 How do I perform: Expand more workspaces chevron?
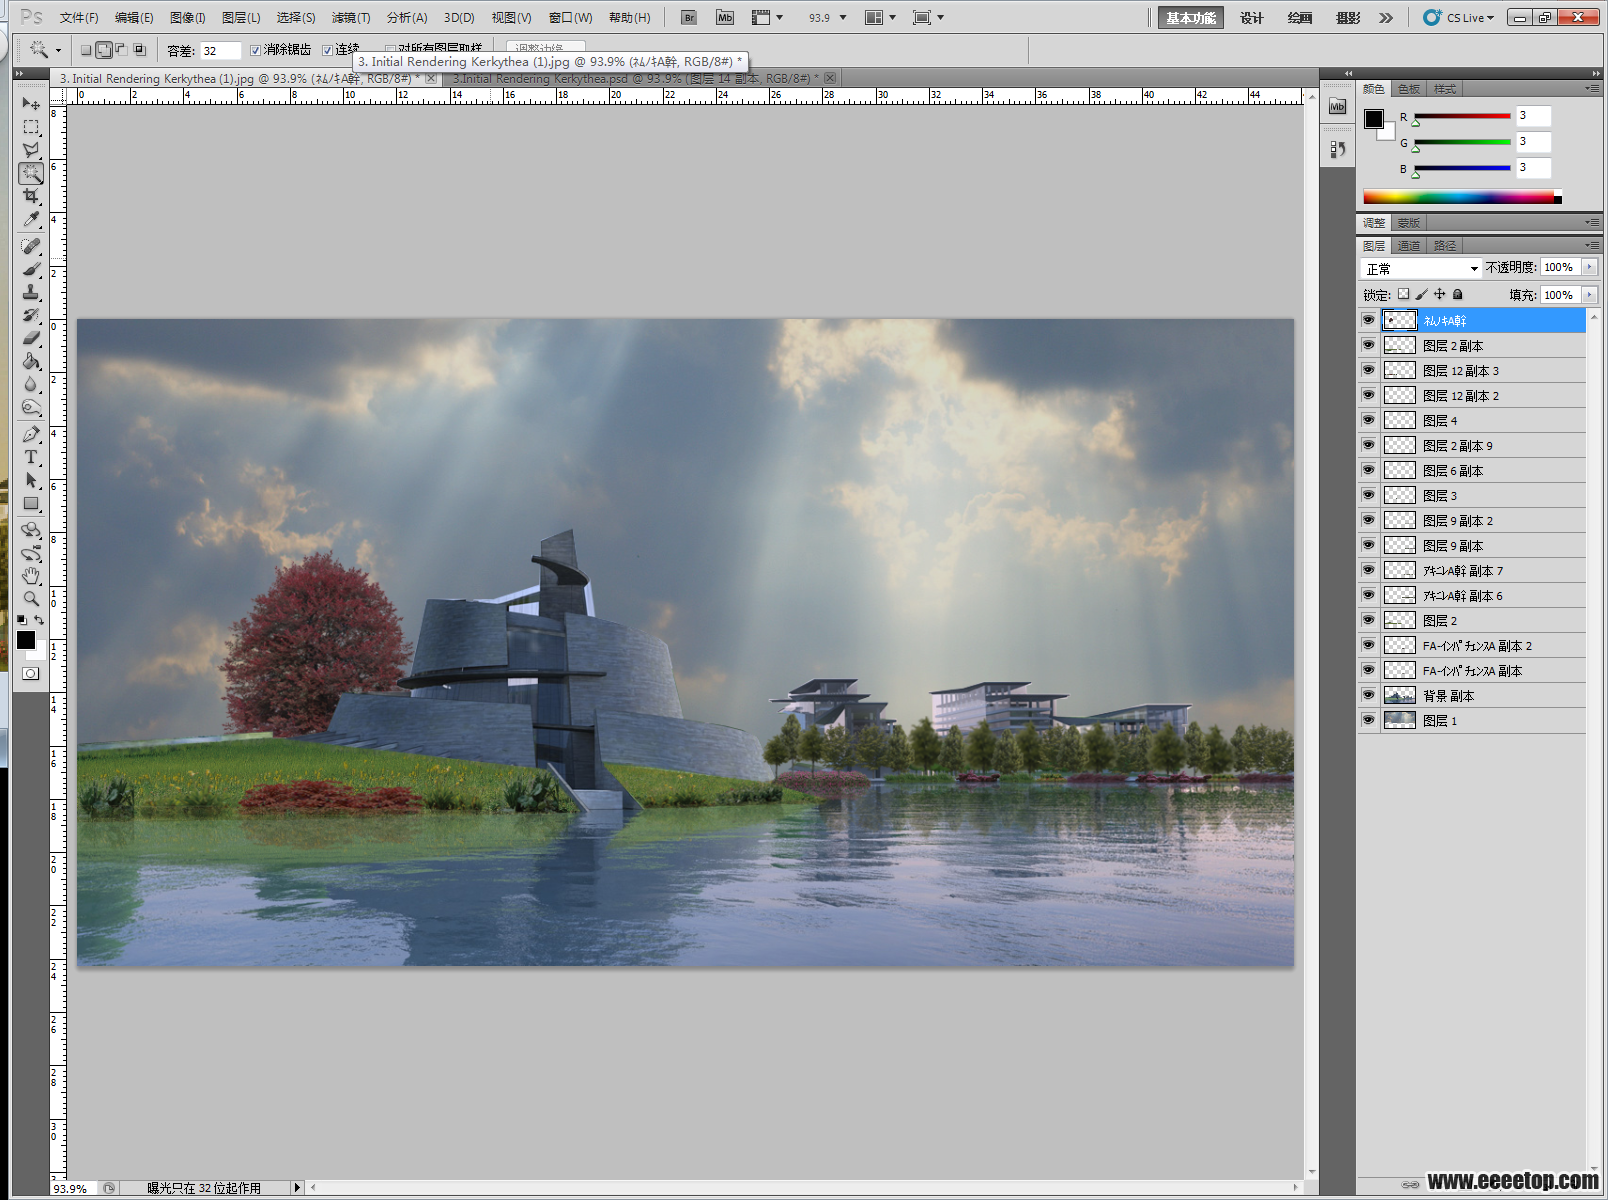1385,18
